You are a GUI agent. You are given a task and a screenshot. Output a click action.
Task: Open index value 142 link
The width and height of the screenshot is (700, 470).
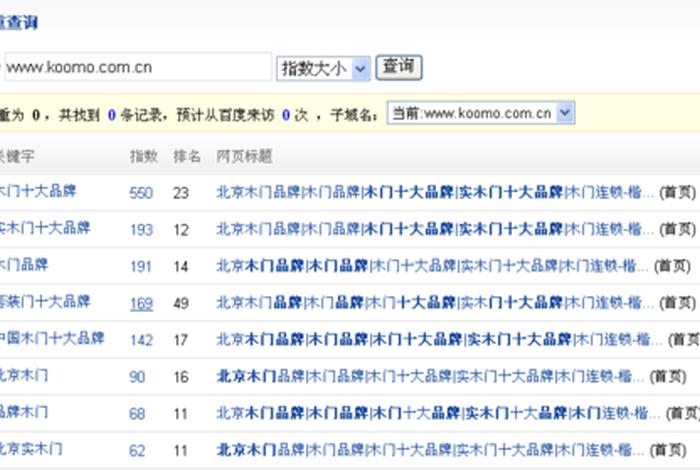tap(141, 340)
